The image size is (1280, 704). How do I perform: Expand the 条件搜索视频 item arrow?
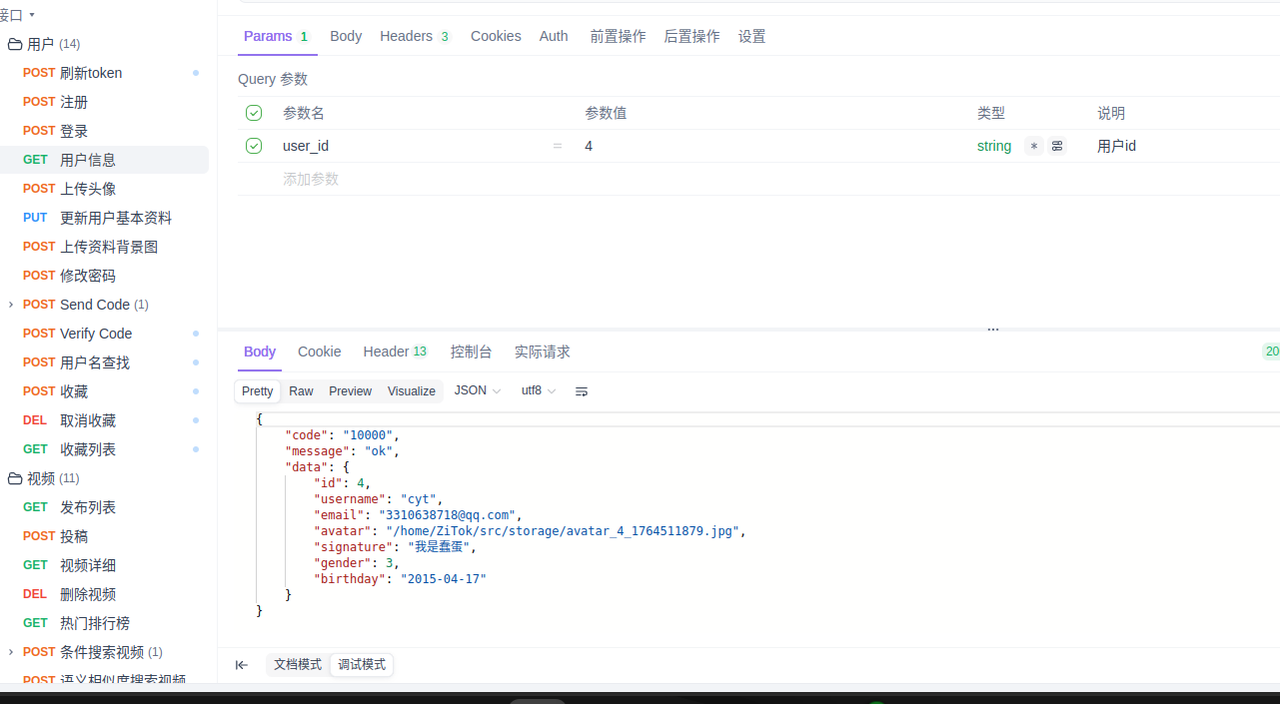(x=11, y=652)
